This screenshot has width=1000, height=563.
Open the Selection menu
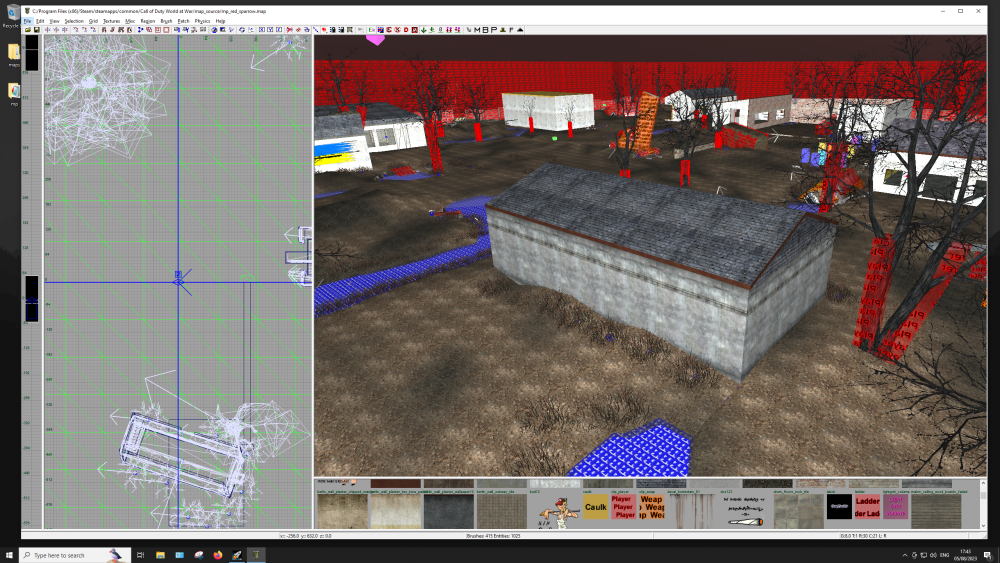[74, 21]
